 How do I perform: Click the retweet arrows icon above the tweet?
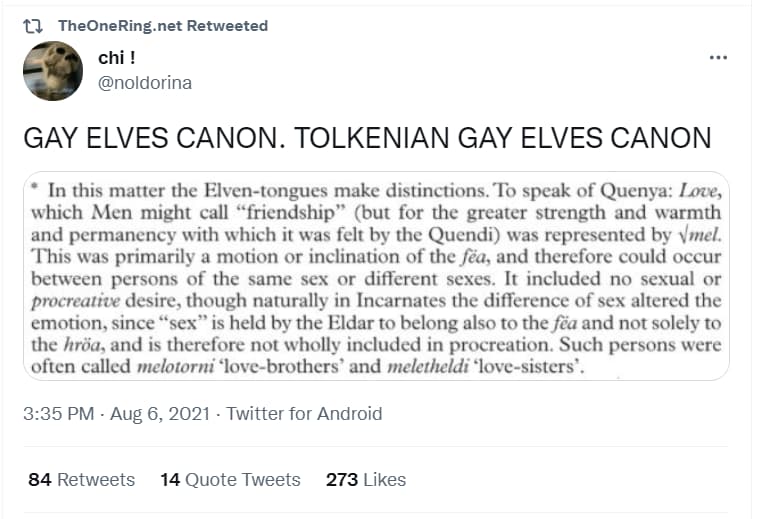33,26
